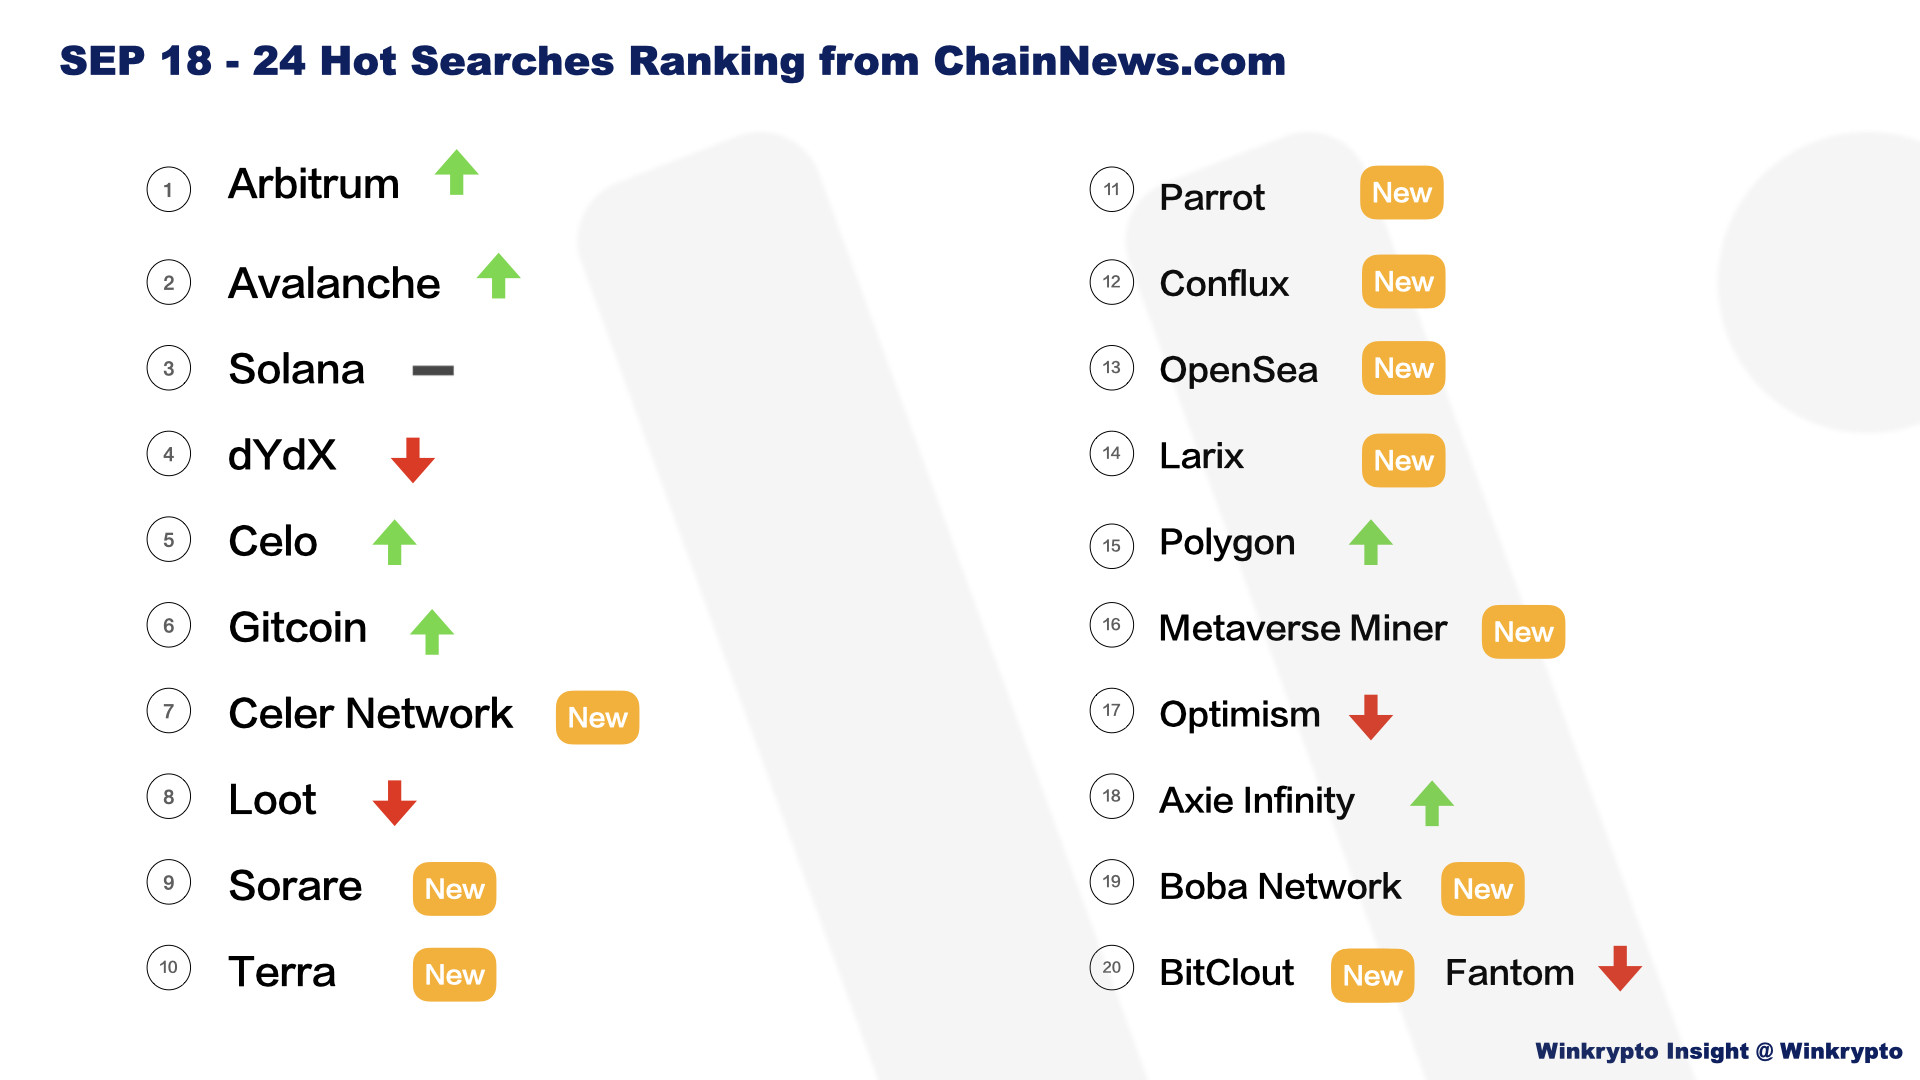Click the New badge next to Metaverse Miner
The width and height of the screenshot is (1920, 1080).
coord(1523,632)
